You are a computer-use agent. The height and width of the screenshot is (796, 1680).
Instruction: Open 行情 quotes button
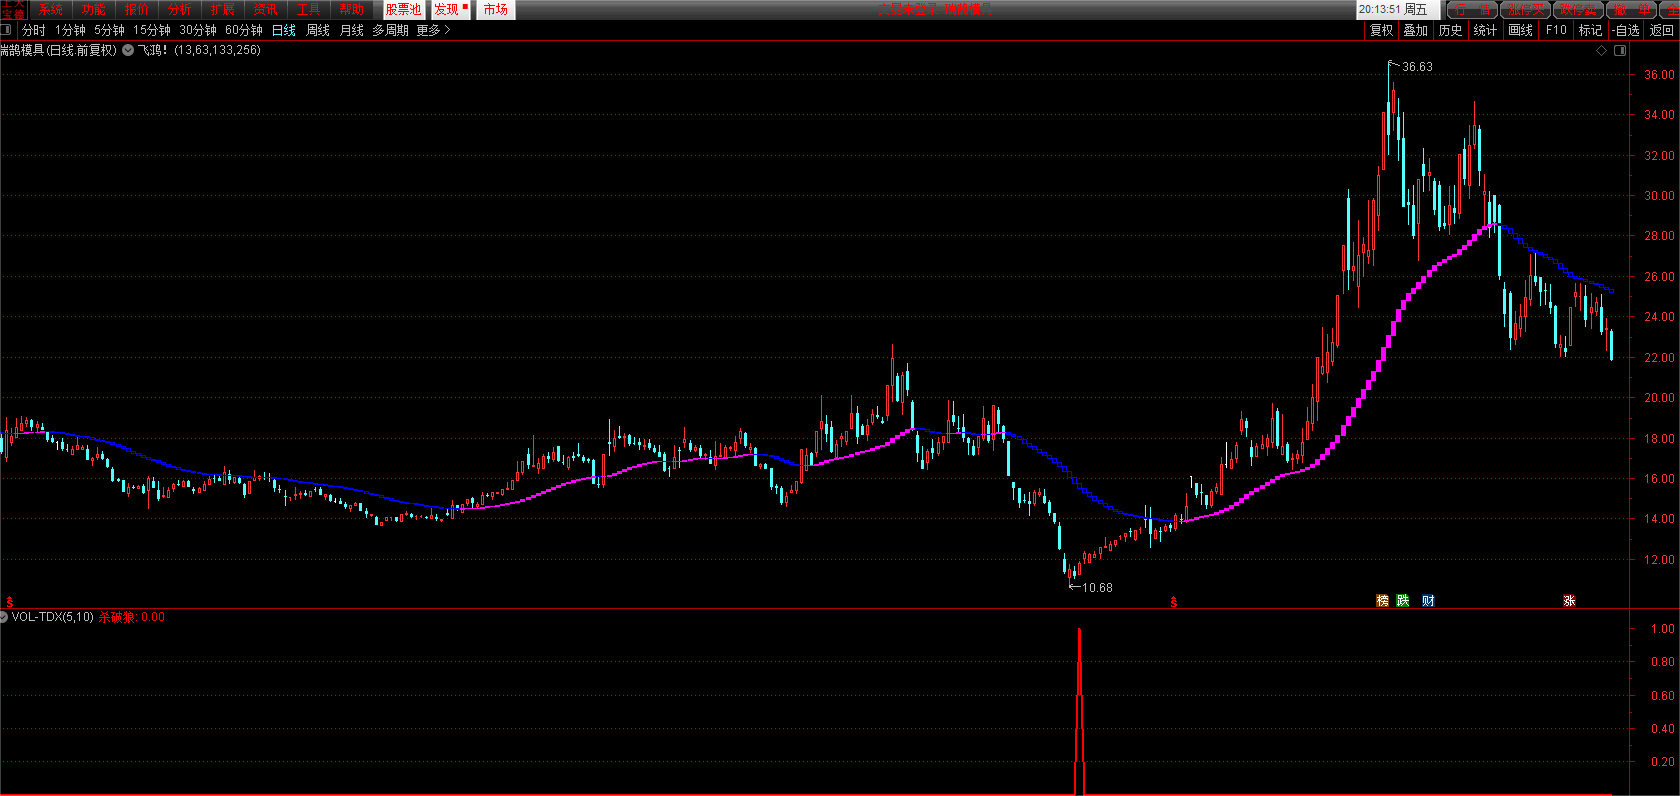coord(1472,9)
